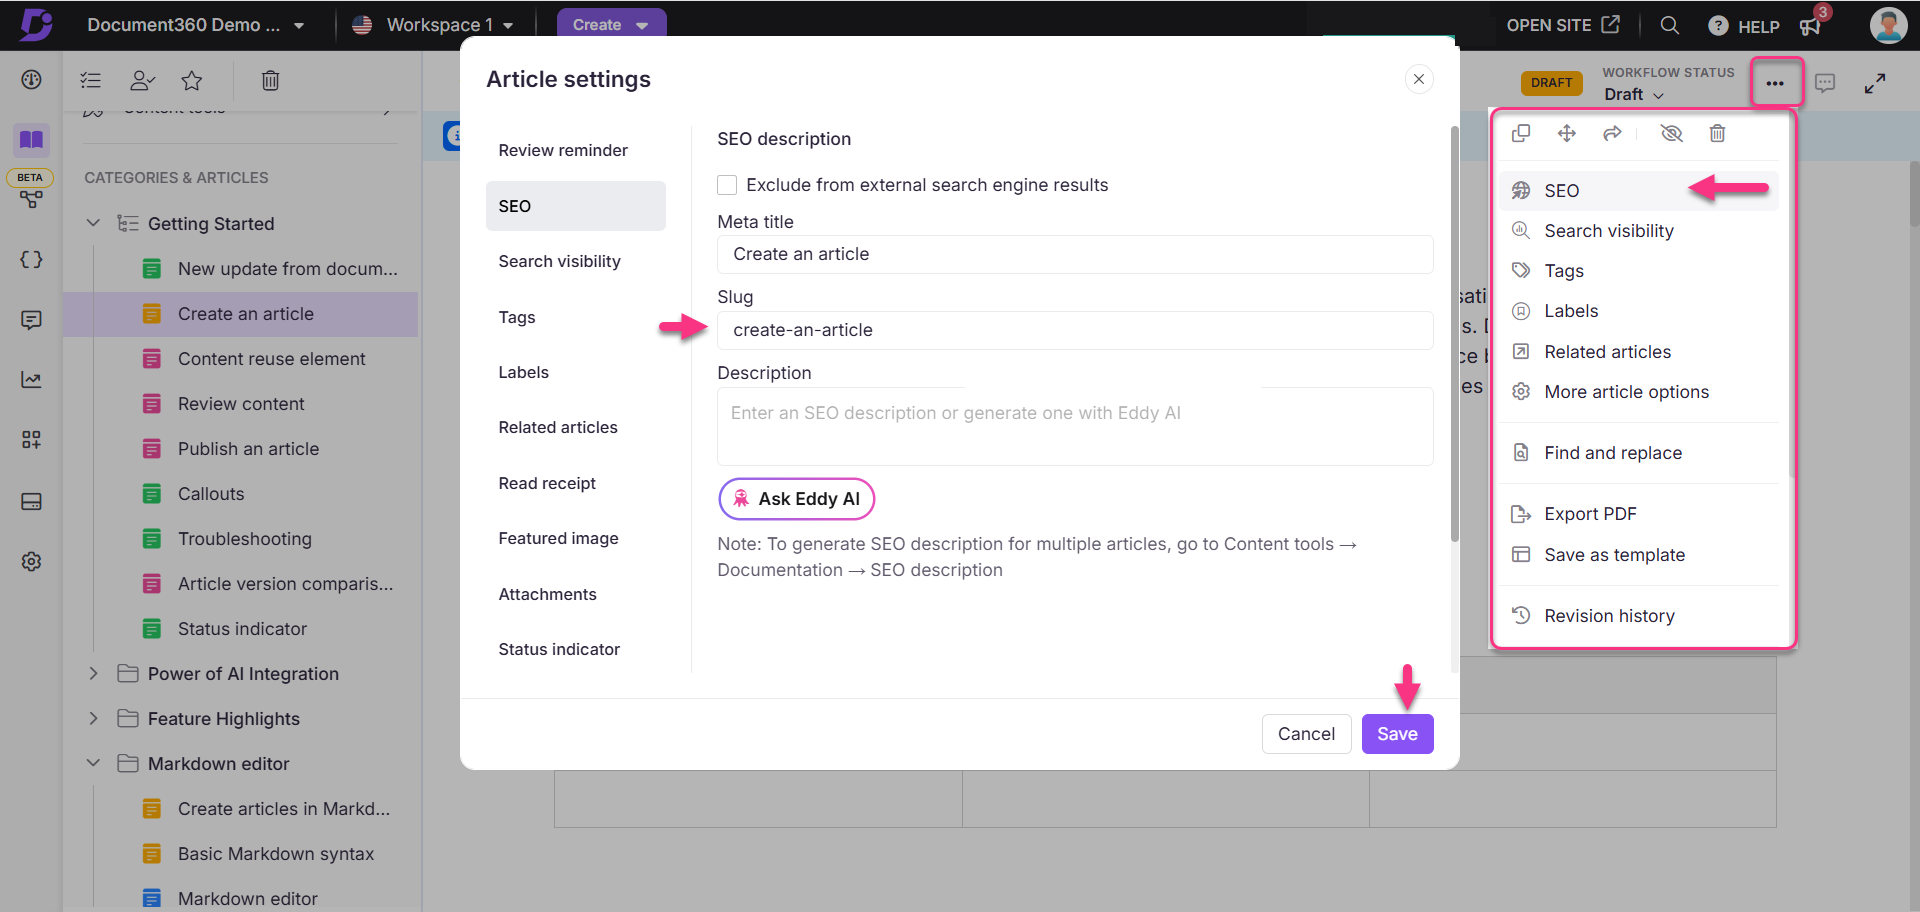The image size is (1920, 912).
Task: Click the clone article icon in dropdown
Action: 1521,133
